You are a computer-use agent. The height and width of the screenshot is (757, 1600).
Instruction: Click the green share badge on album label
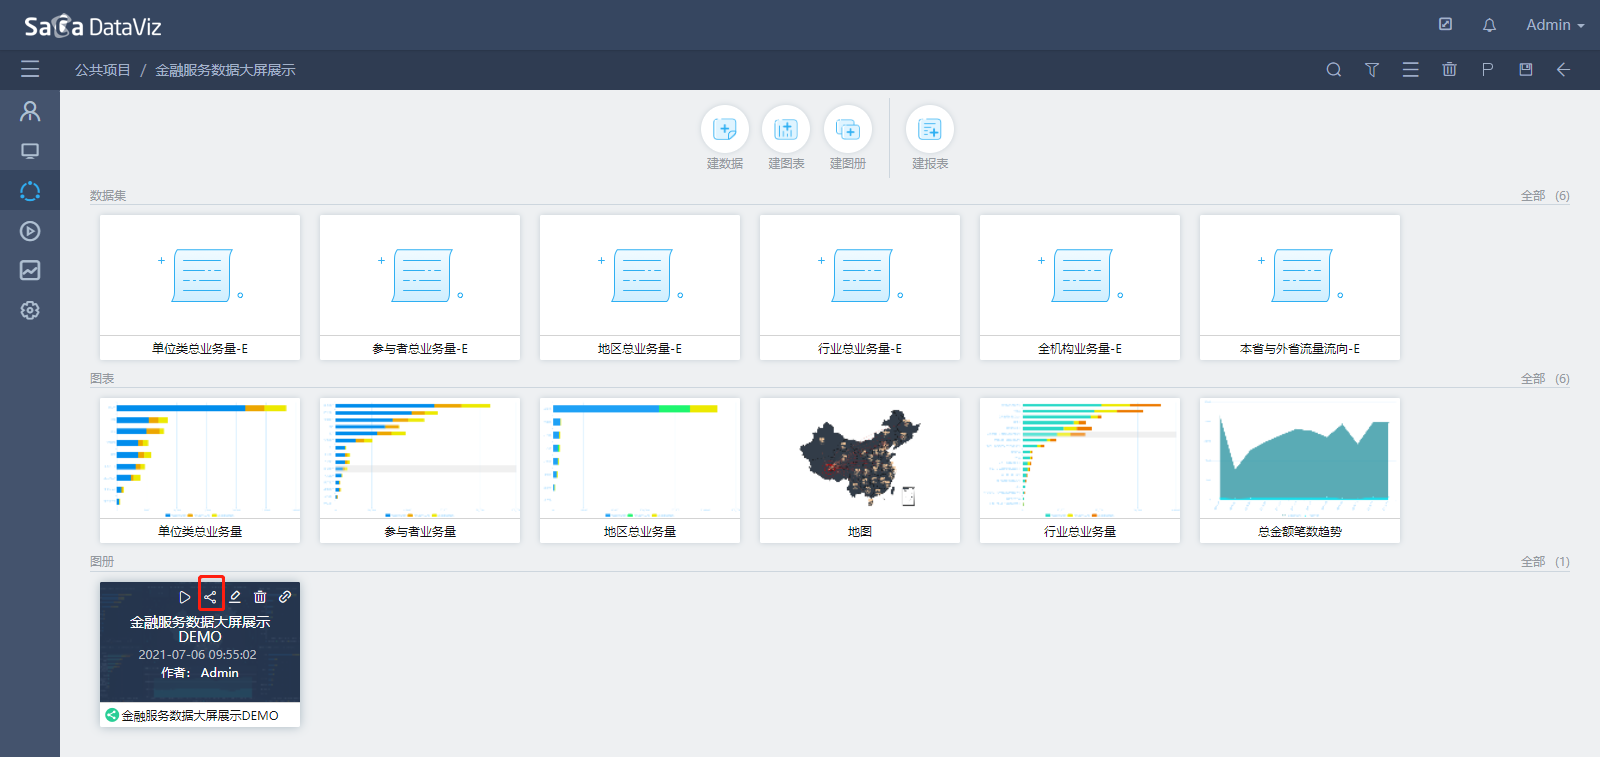click(x=112, y=715)
